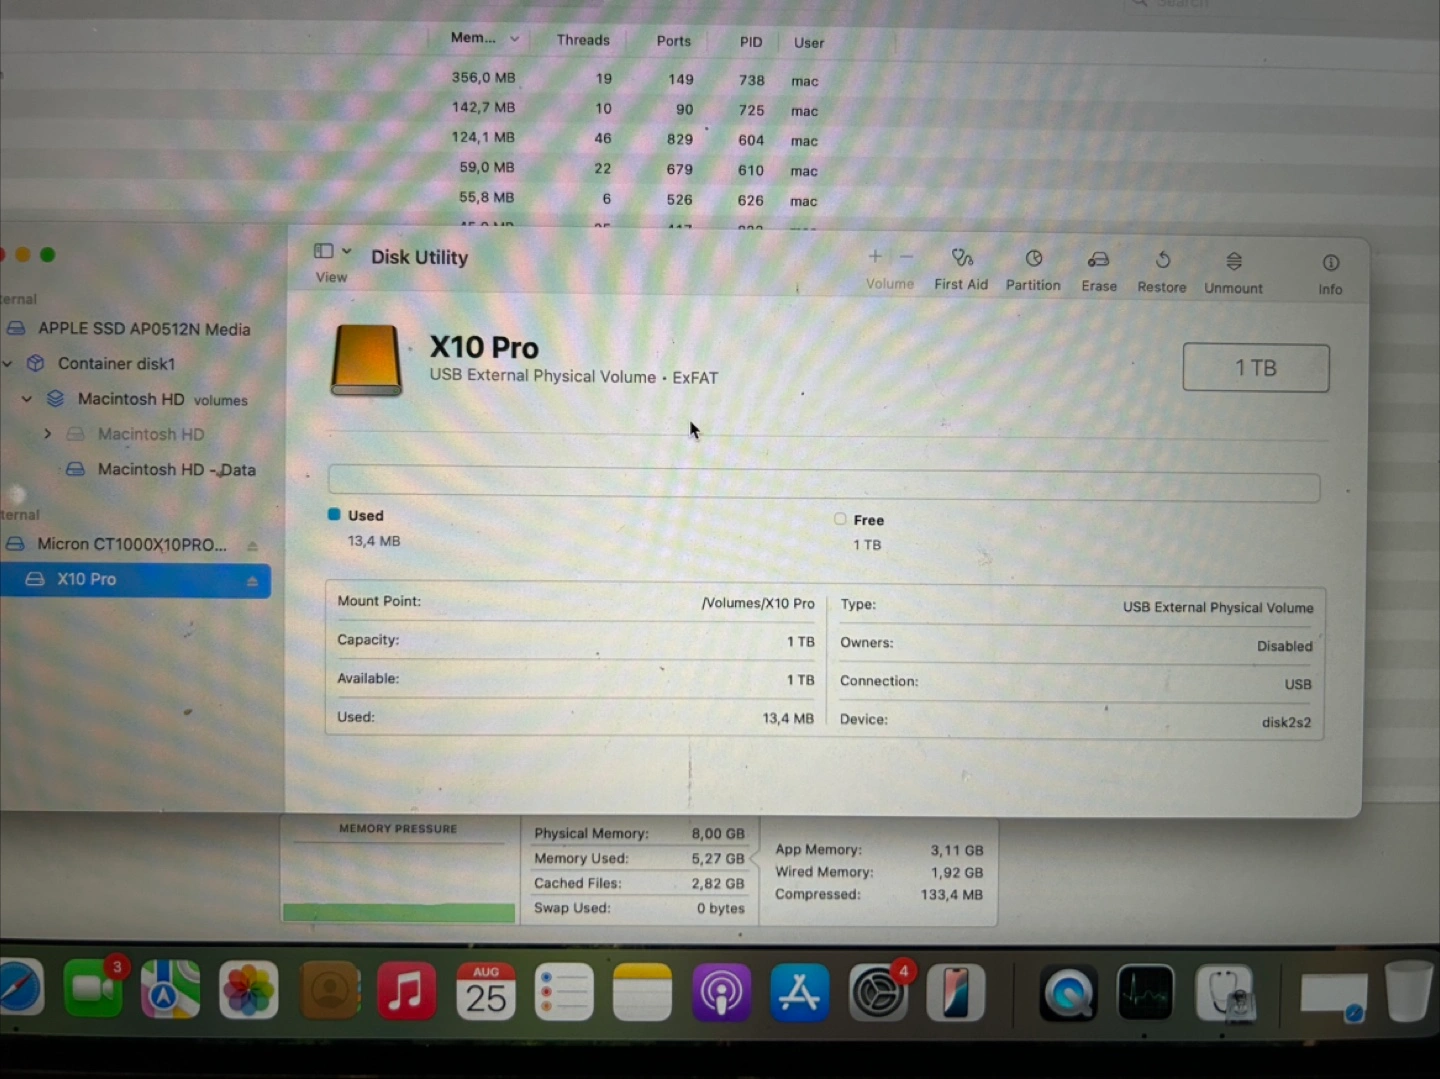The image size is (1440, 1079).
Task: Unmount the X10 Pro volume
Action: click(x=1233, y=272)
